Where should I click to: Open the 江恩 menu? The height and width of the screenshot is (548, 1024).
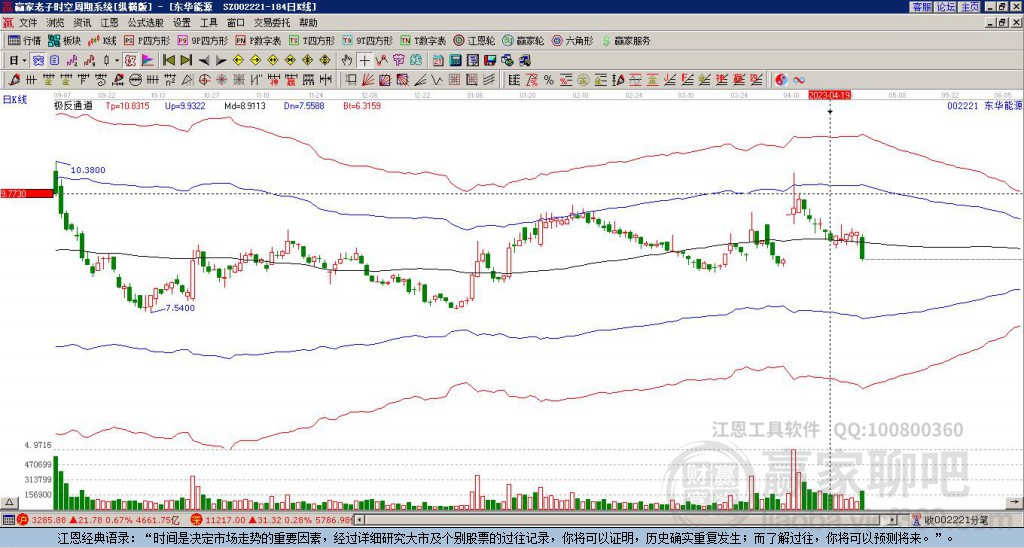coord(109,23)
